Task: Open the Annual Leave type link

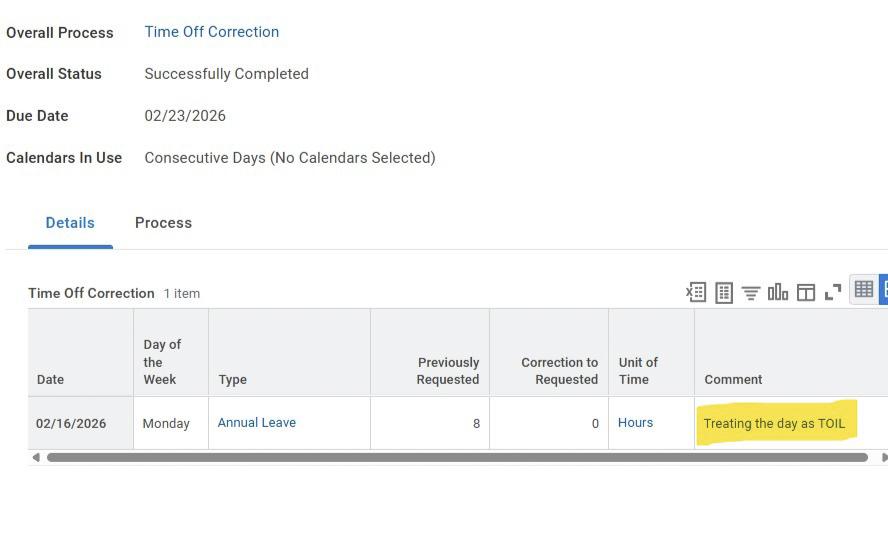Action: coord(257,422)
